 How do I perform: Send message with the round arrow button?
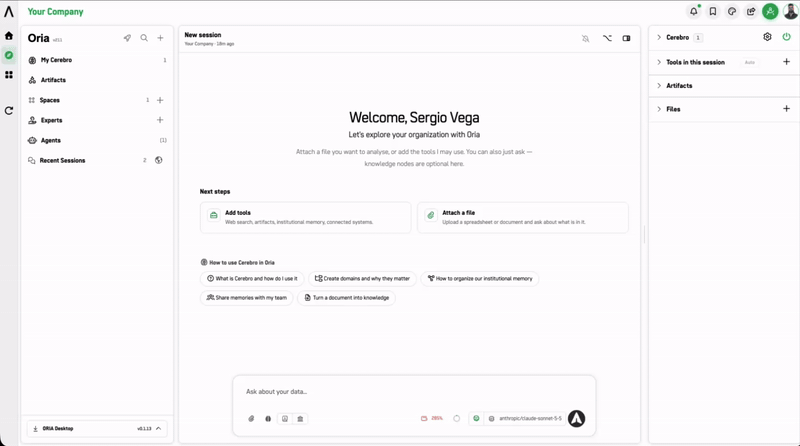[x=577, y=418]
